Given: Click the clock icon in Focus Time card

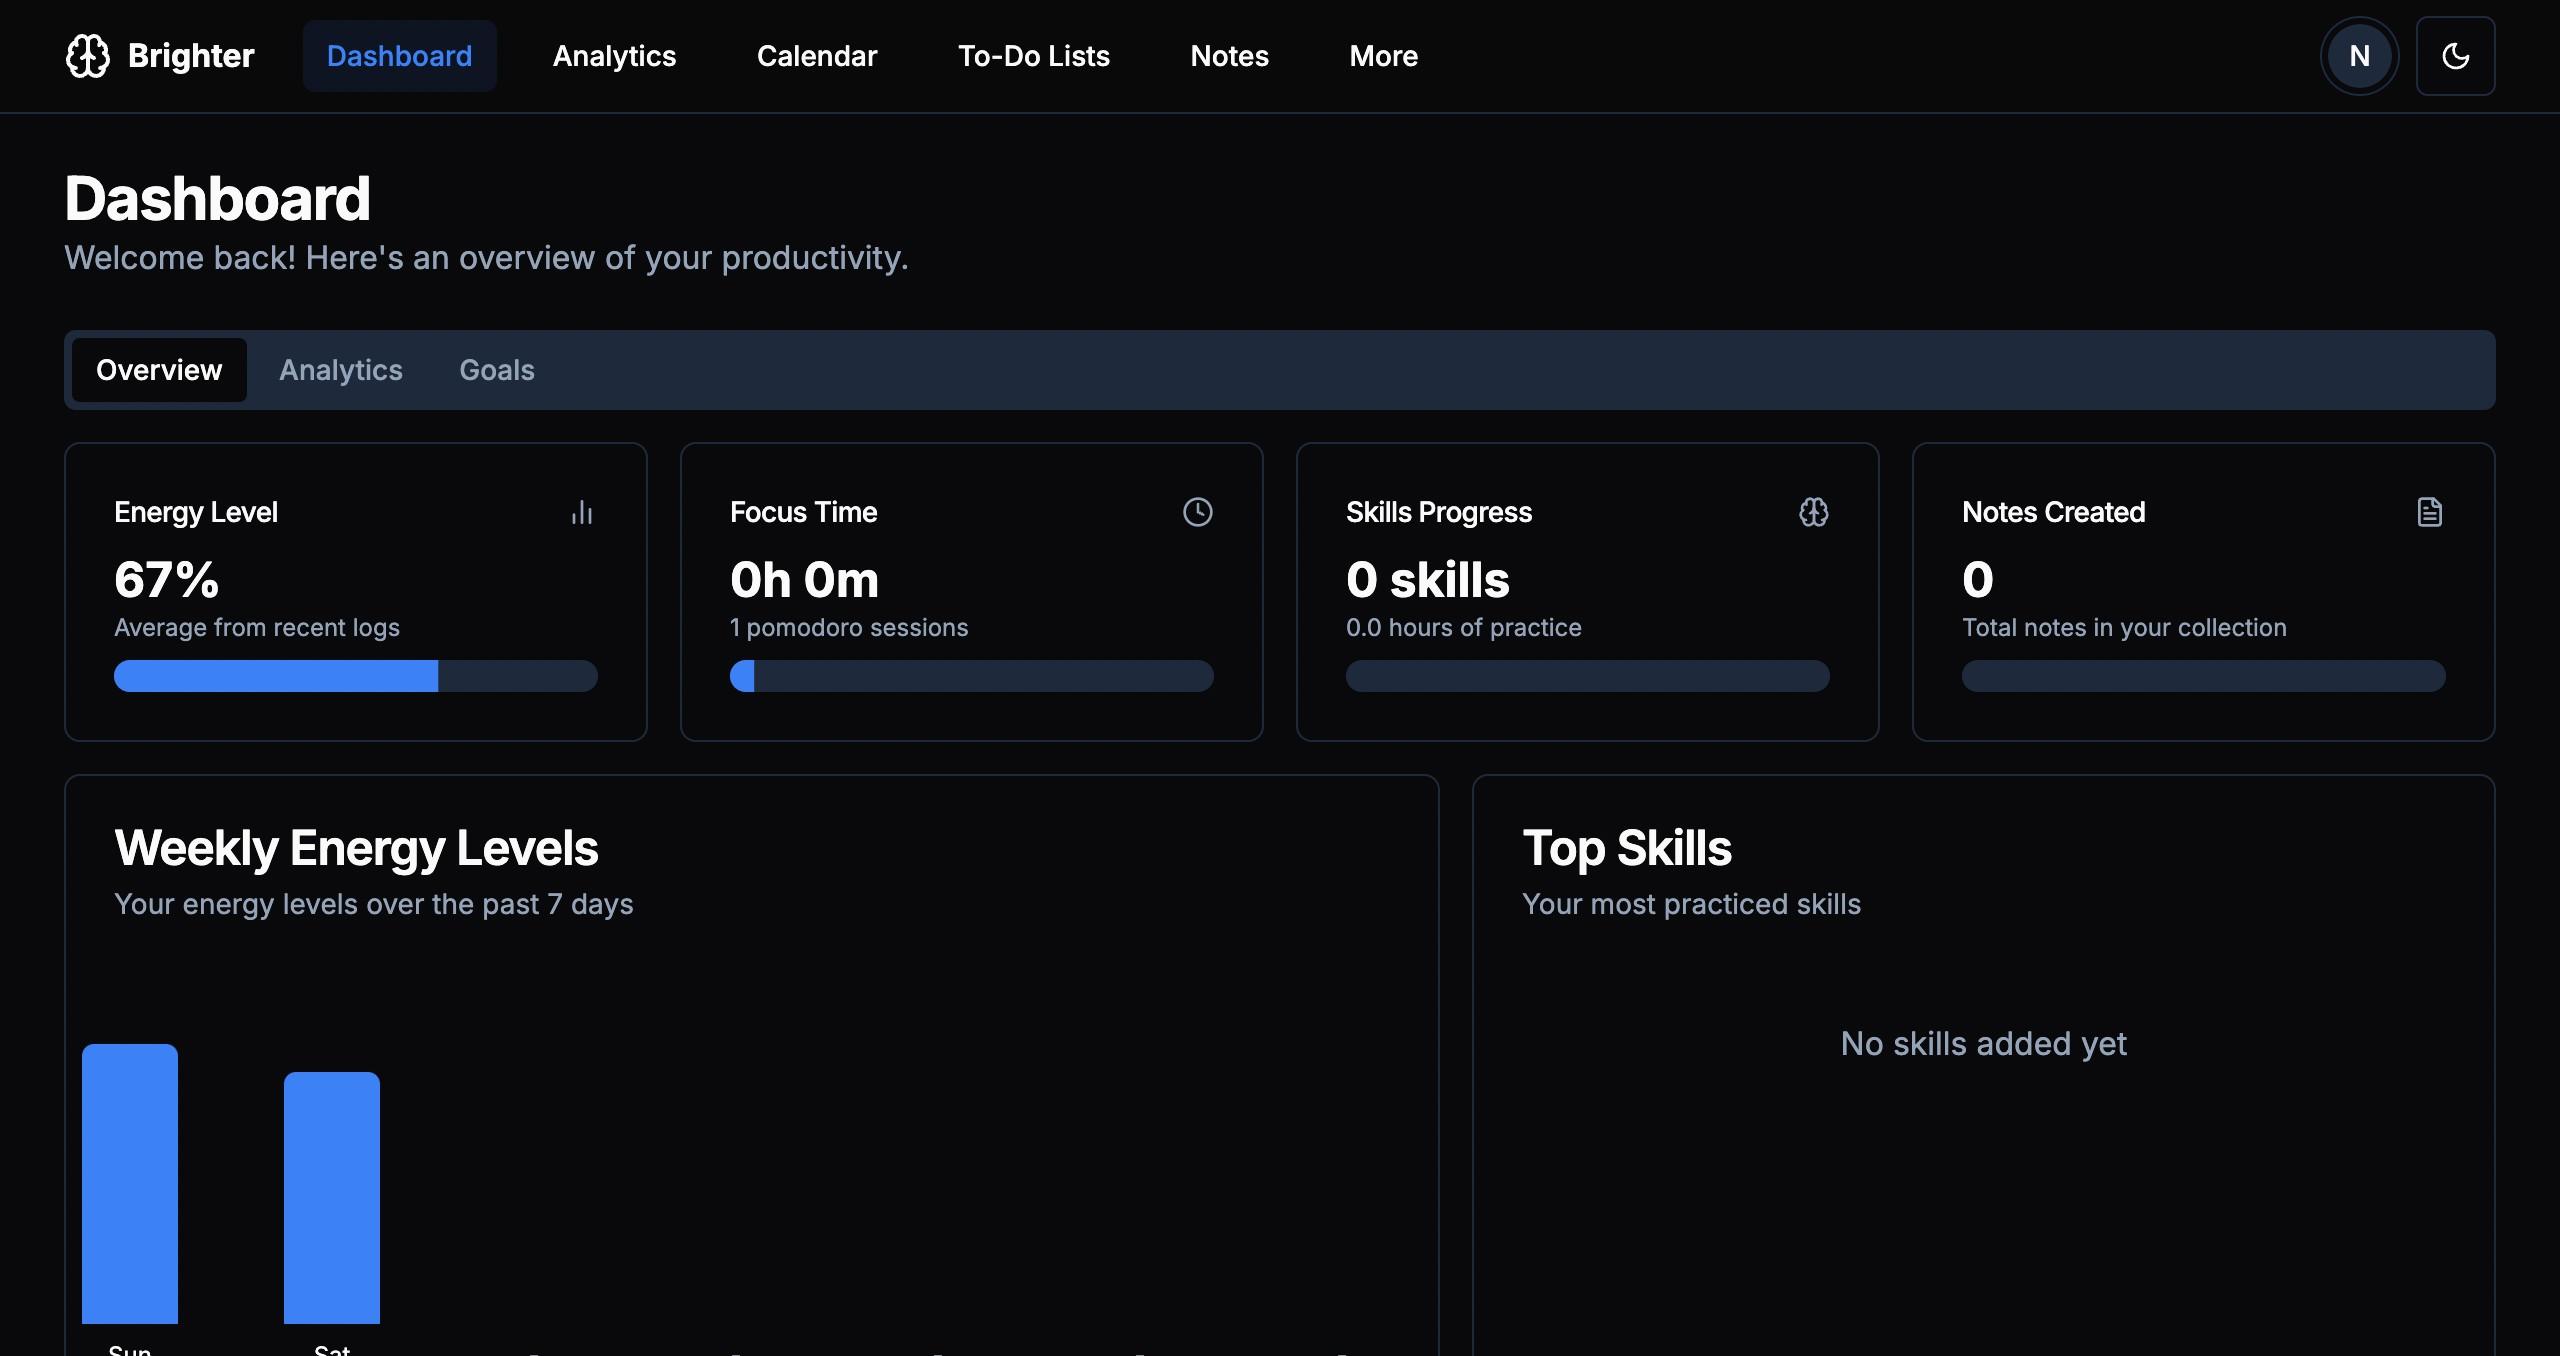Looking at the screenshot, I should pos(1198,512).
